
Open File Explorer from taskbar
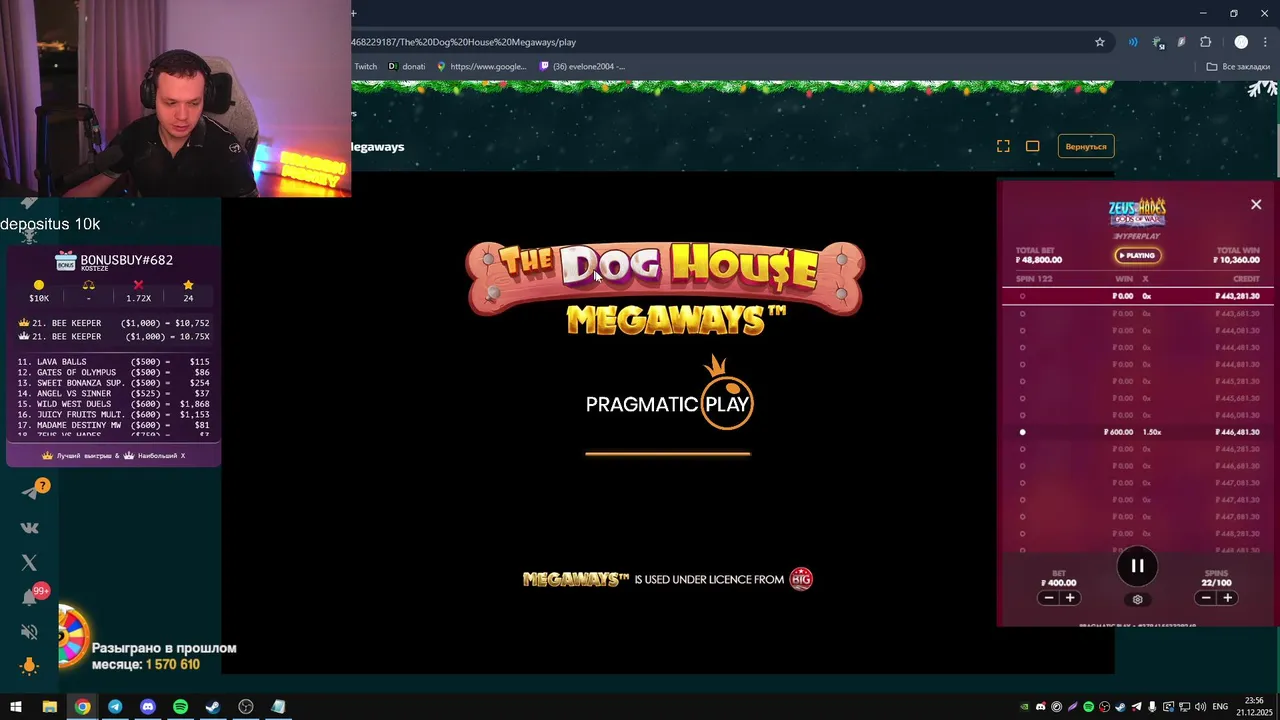pyautogui.click(x=49, y=707)
